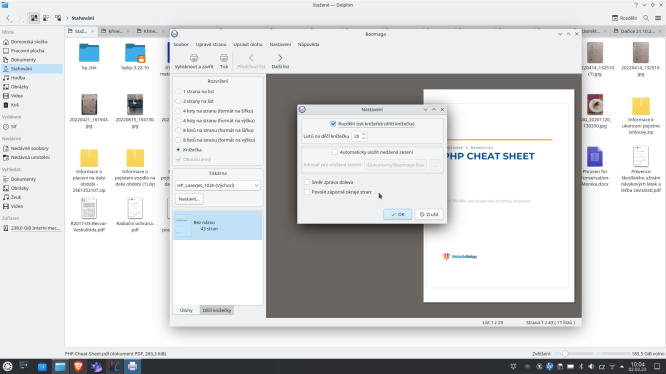Click clock showing 10:04 in taskbar
The height and width of the screenshot is (374, 666).
coord(638,366)
